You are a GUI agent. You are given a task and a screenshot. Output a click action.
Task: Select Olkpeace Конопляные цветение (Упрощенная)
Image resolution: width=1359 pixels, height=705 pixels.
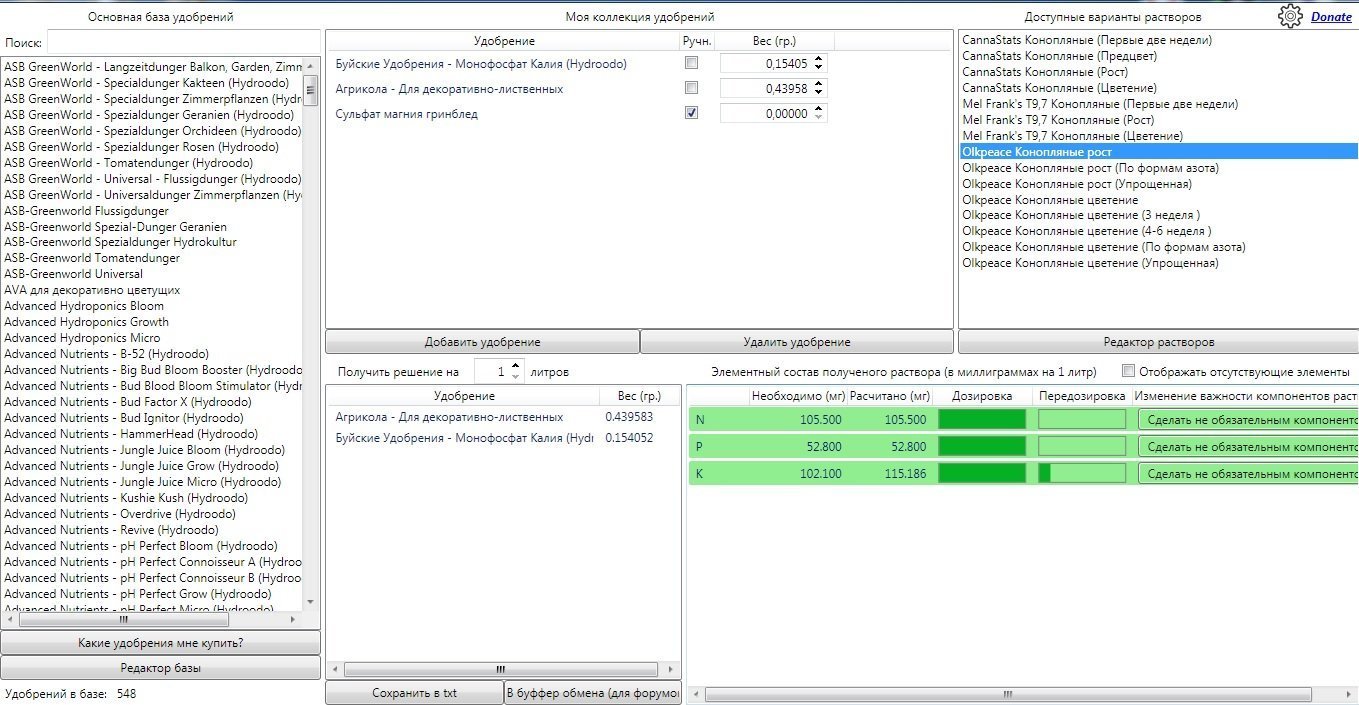[1090, 263]
